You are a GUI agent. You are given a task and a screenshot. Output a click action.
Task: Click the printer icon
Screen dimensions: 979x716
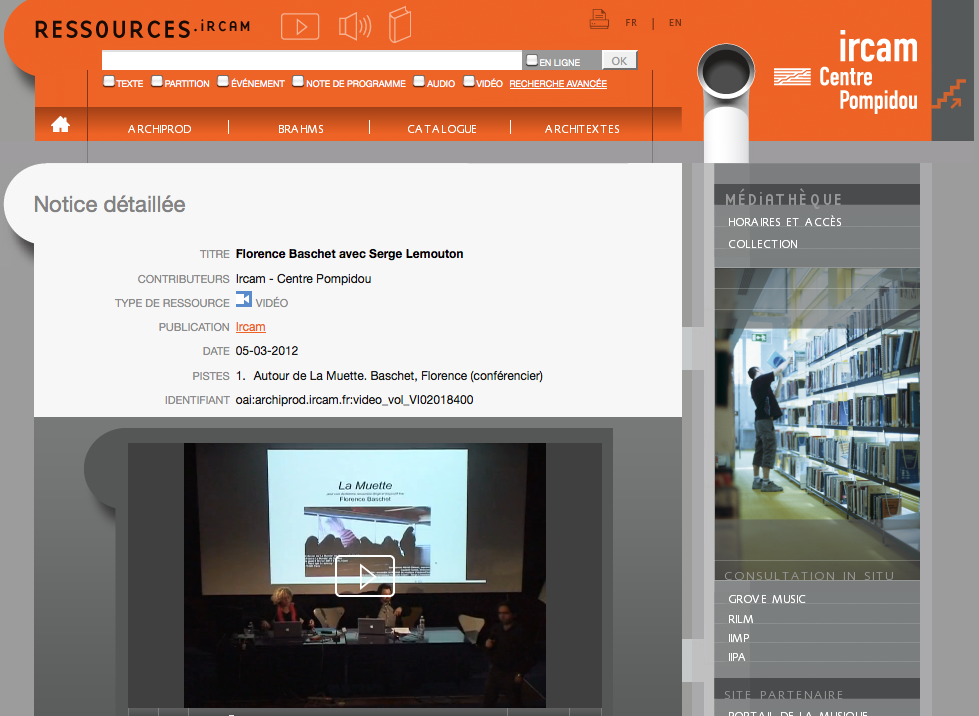click(599, 19)
